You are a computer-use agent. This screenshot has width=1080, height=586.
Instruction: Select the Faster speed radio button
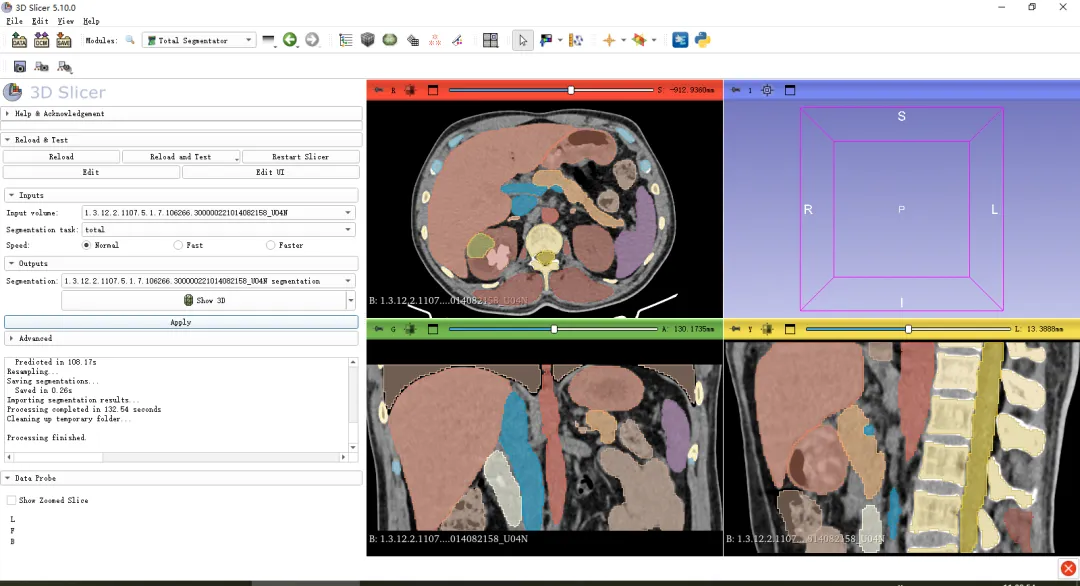point(270,245)
